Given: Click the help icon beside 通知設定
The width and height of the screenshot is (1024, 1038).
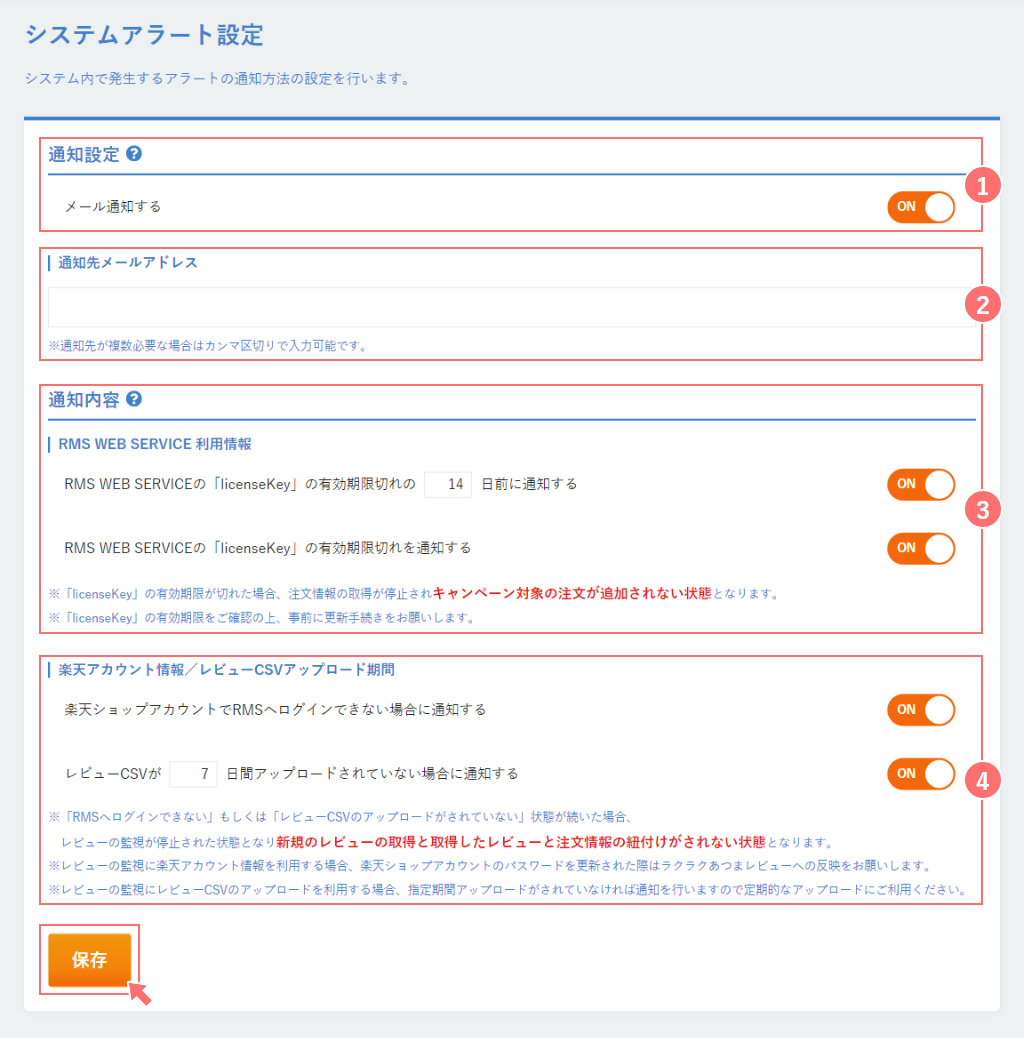Looking at the screenshot, I should click(x=134, y=154).
